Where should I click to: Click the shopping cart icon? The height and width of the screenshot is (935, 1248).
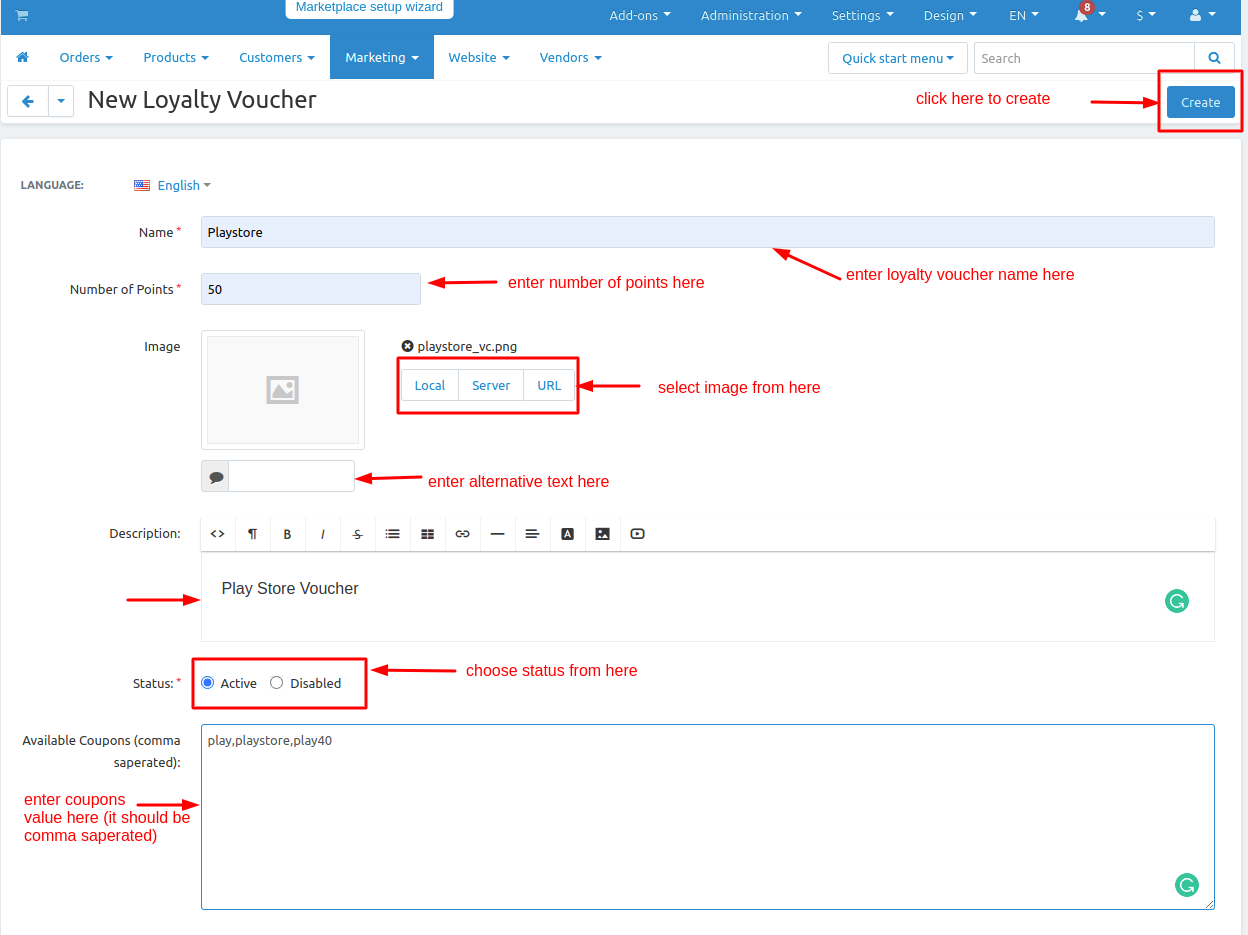point(22,15)
